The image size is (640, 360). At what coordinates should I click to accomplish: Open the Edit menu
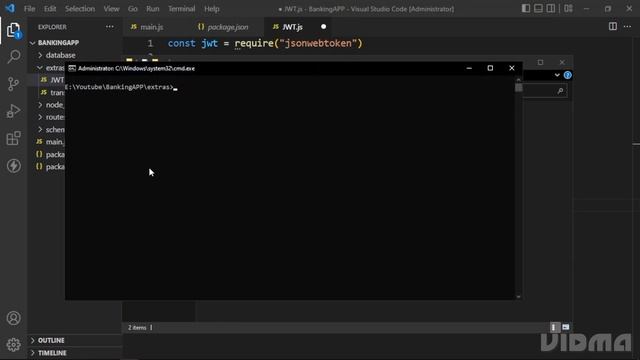tap(50, 9)
